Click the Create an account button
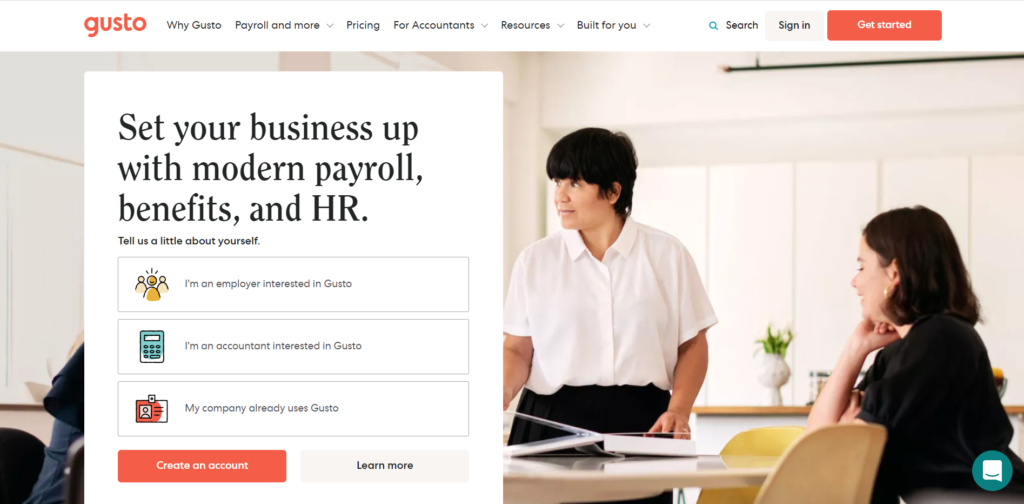 (x=202, y=465)
